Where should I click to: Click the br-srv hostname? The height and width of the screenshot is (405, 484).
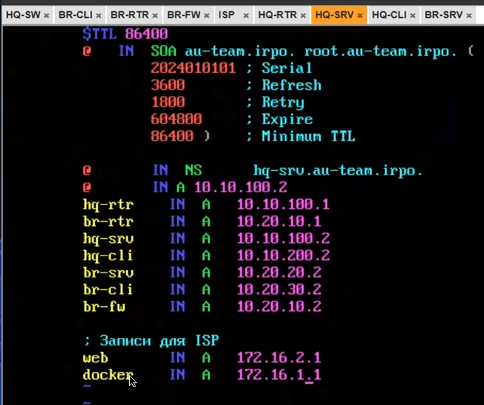coord(108,273)
